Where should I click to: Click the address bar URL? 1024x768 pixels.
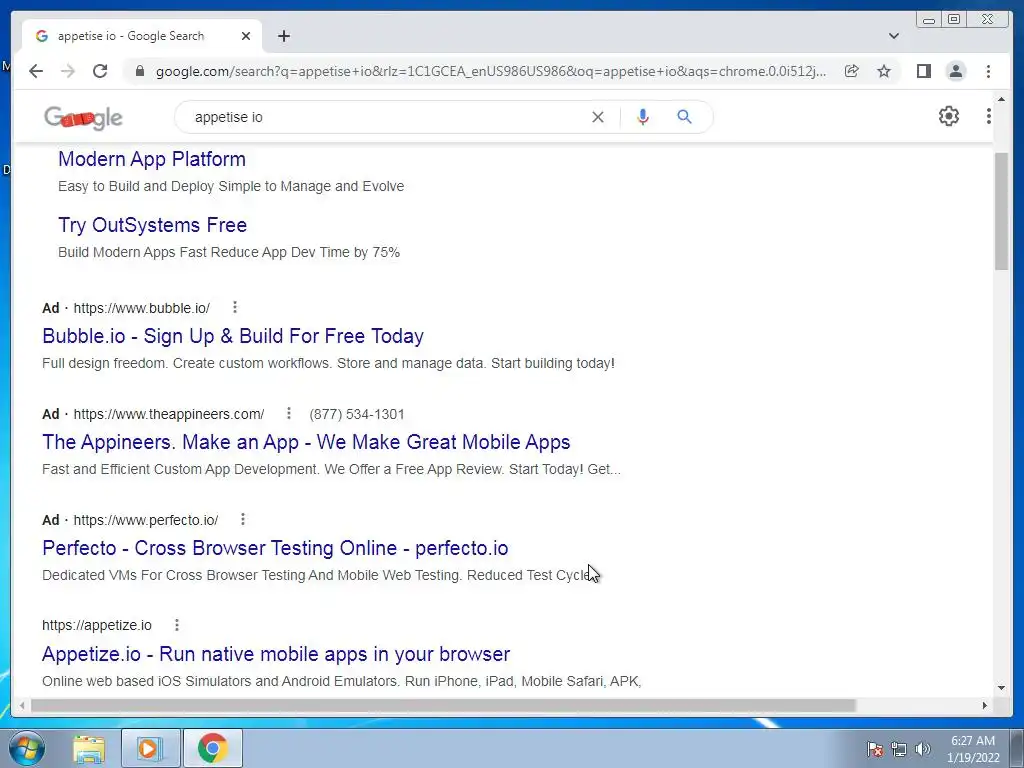coord(490,71)
